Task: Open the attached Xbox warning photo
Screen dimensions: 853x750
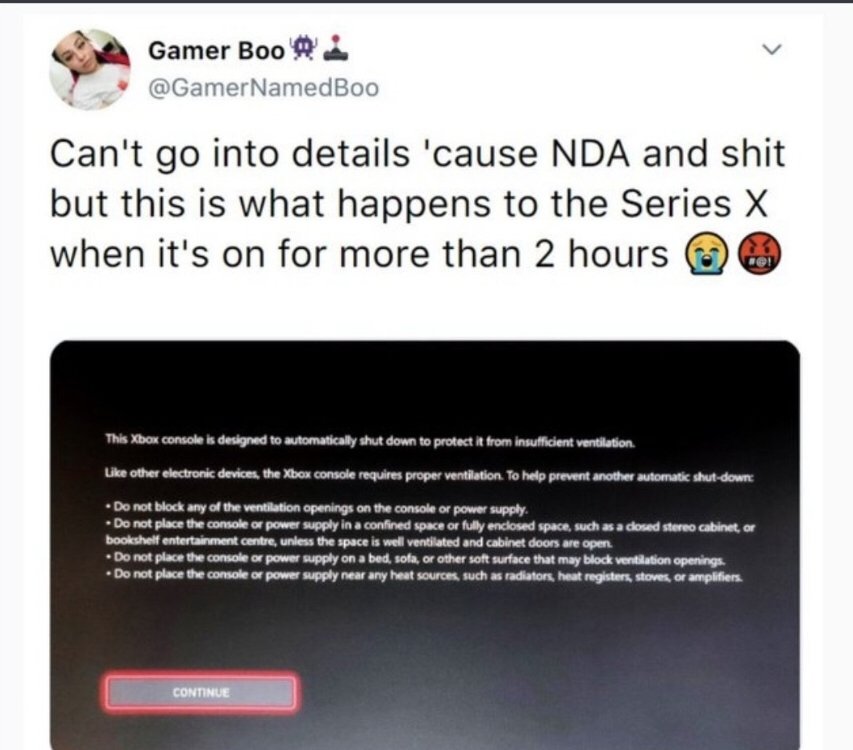Action: click(x=425, y=545)
